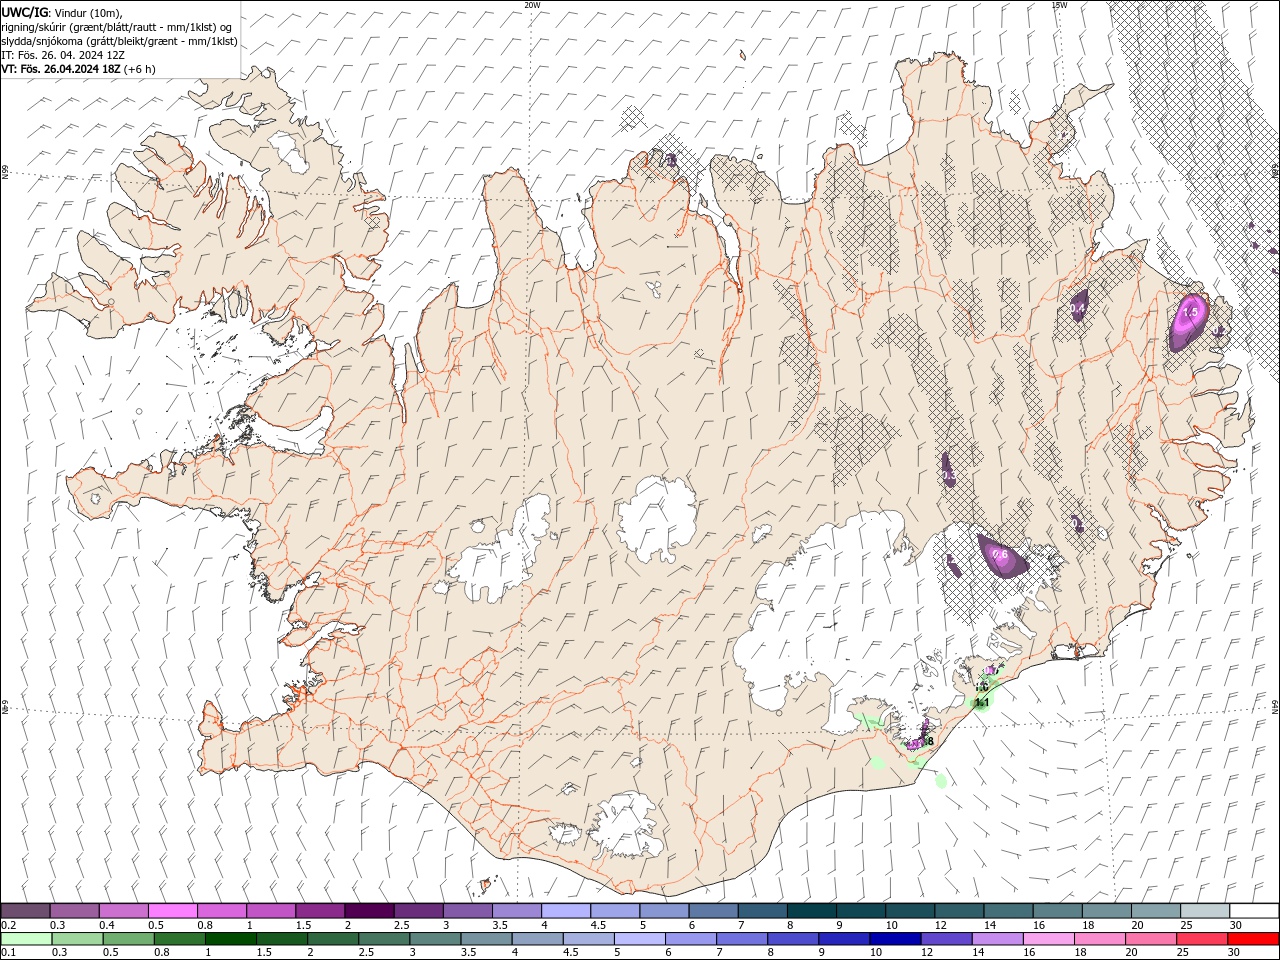Click the '0.2' label on the top scale
The width and height of the screenshot is (1280, 960).
8,925
